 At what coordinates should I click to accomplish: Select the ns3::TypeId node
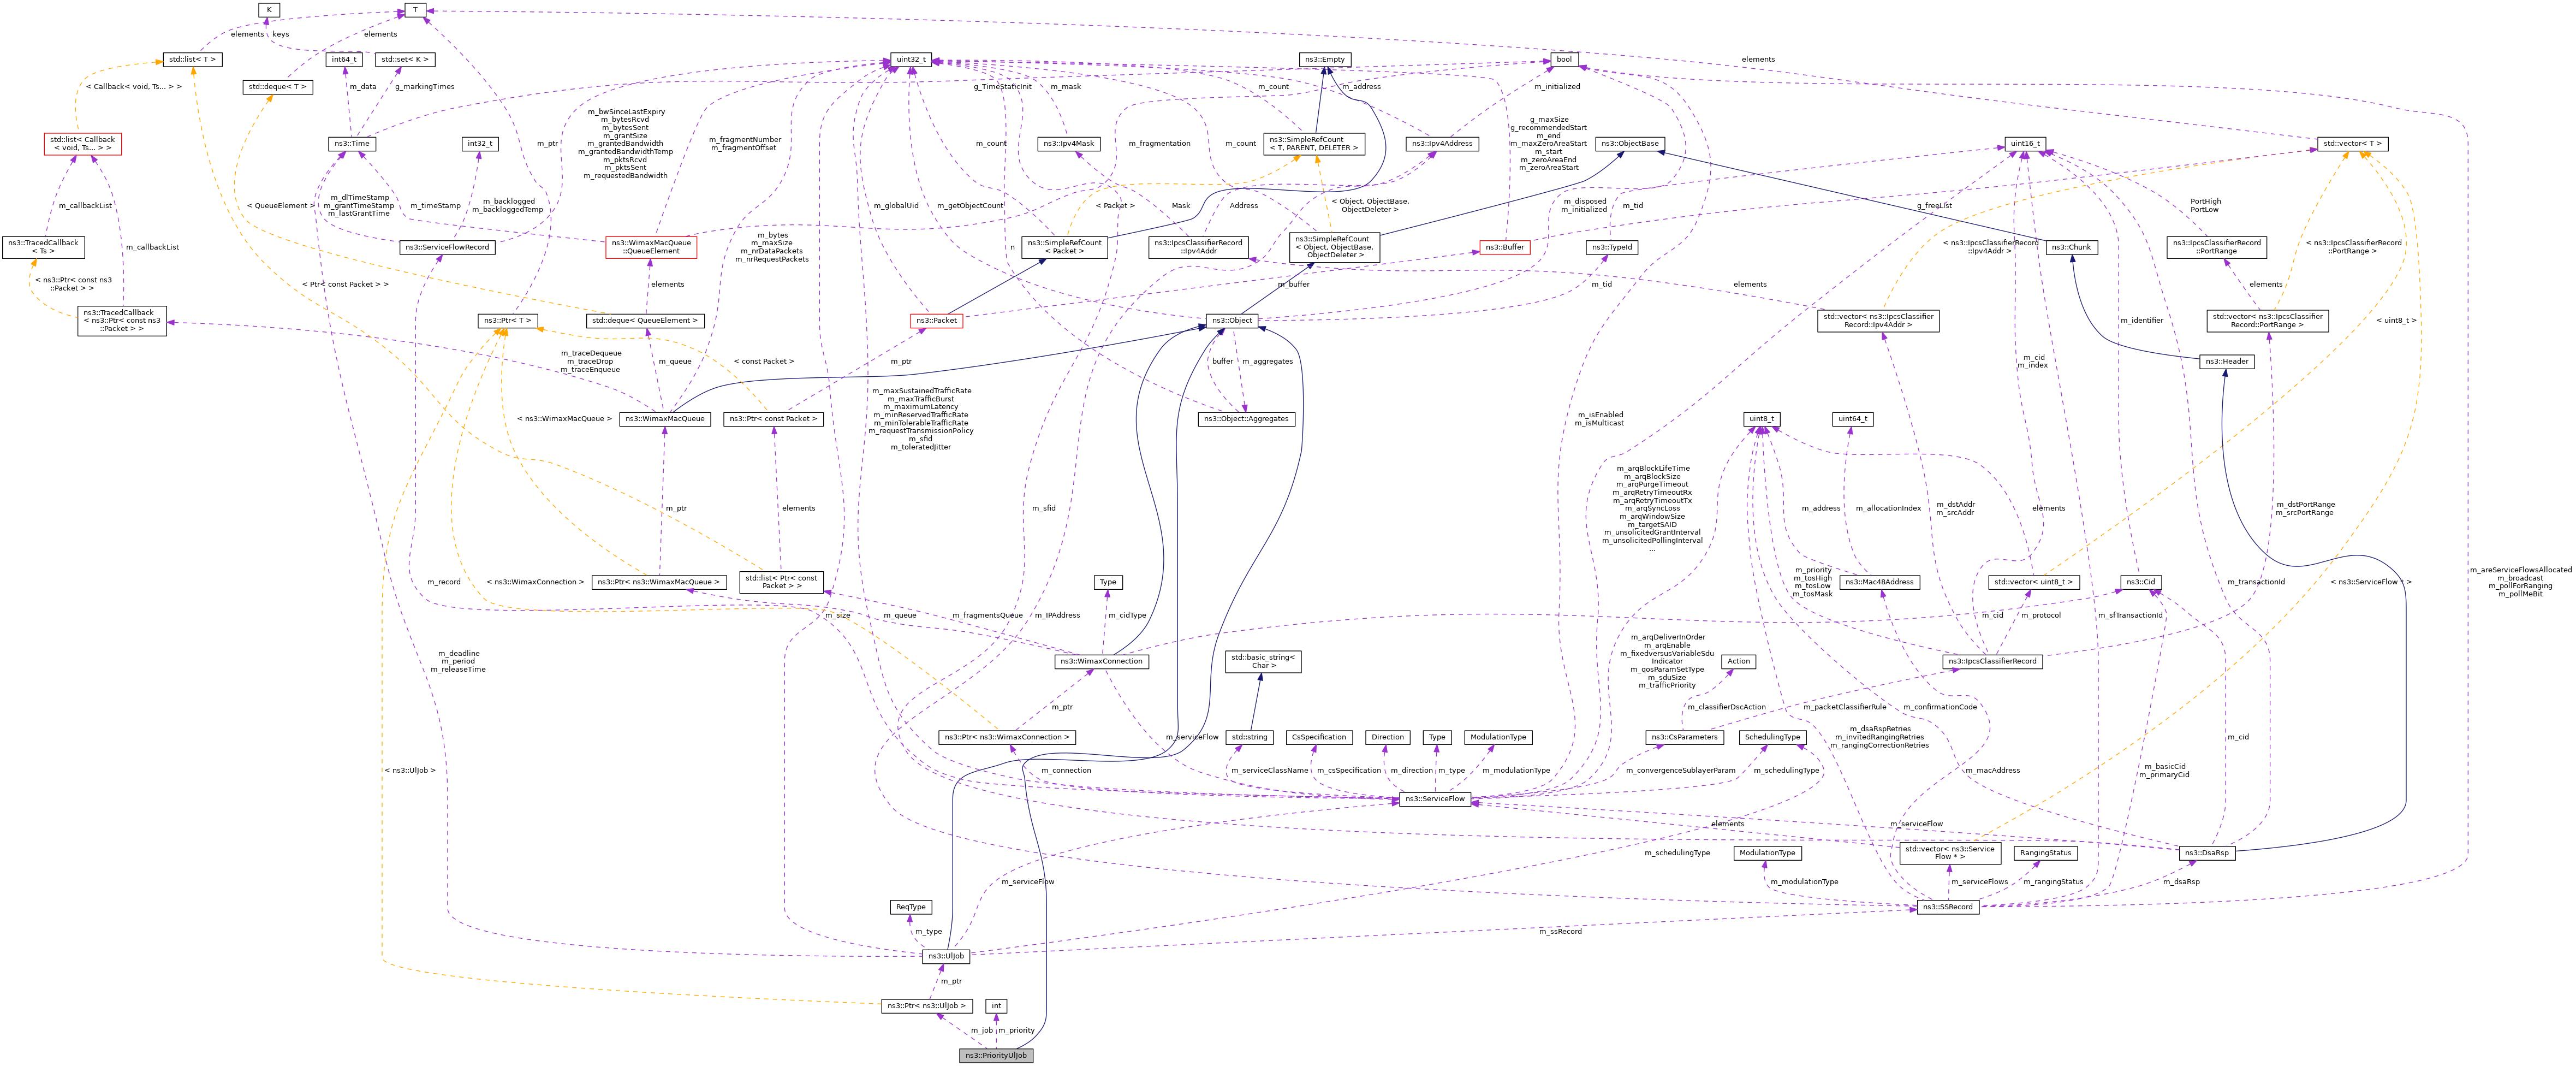1611,247
